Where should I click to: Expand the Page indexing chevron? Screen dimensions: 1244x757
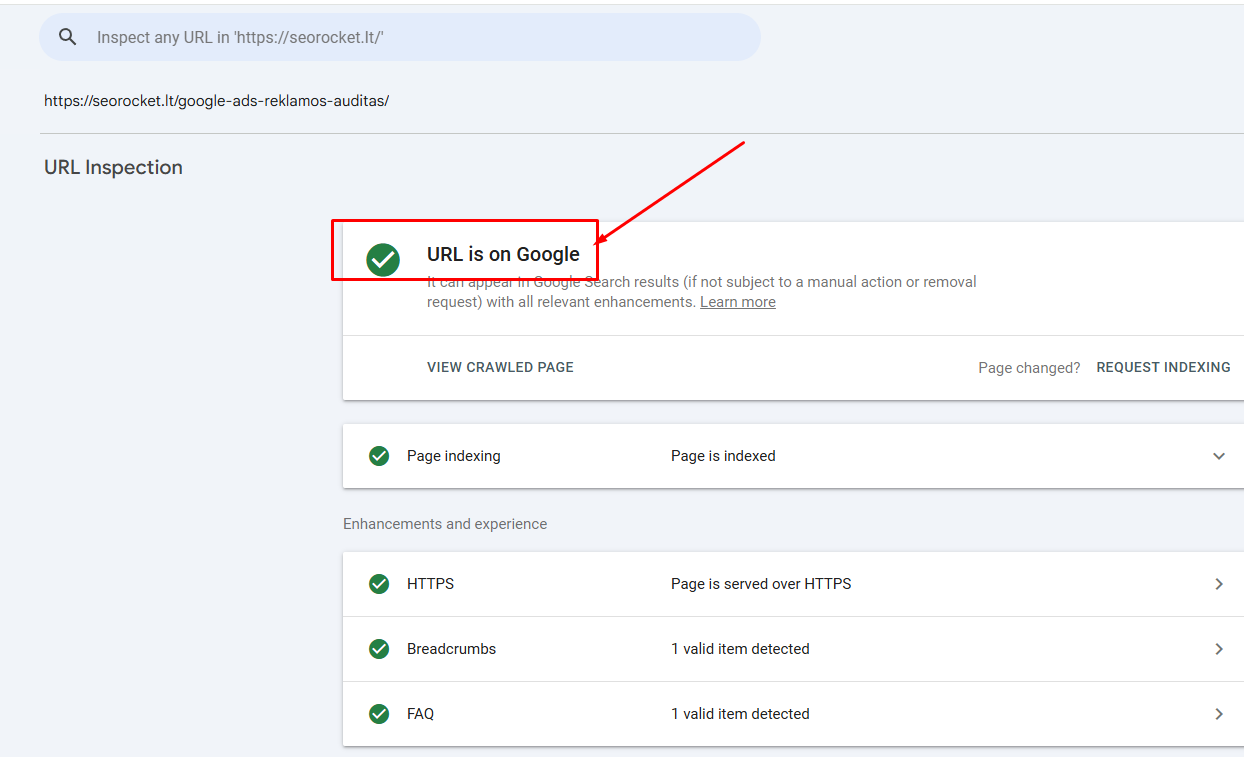click(1218, 456)
